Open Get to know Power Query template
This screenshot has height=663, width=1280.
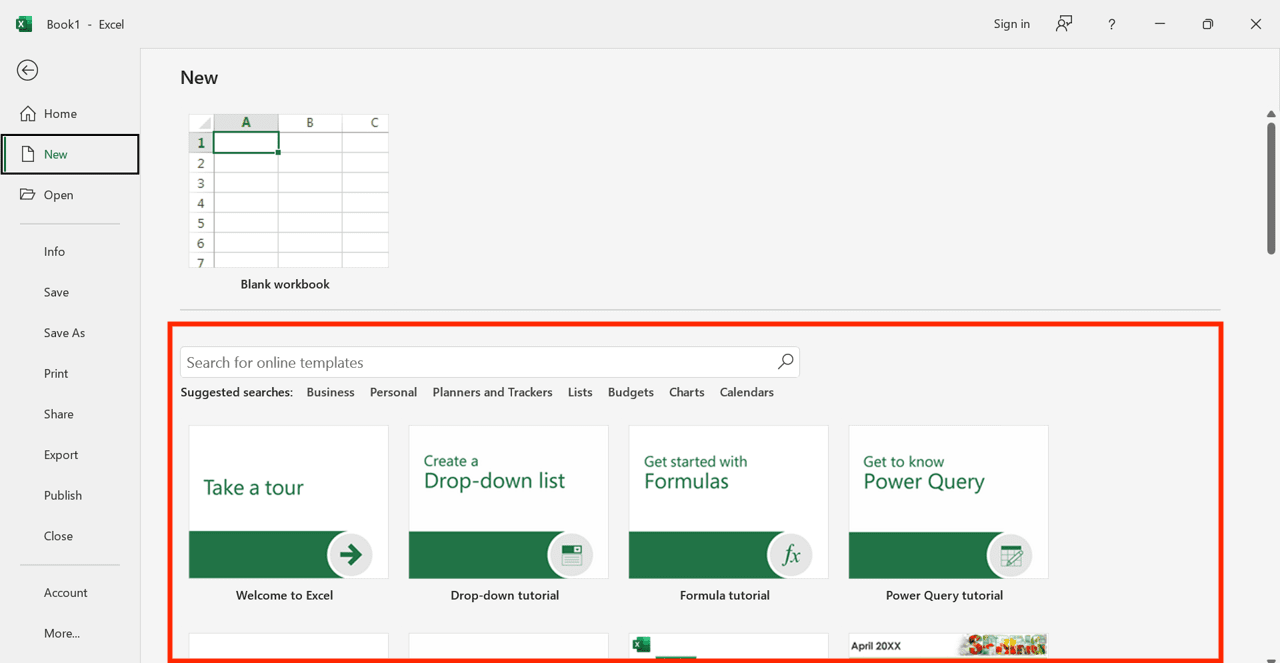click(x=949, y=502)
